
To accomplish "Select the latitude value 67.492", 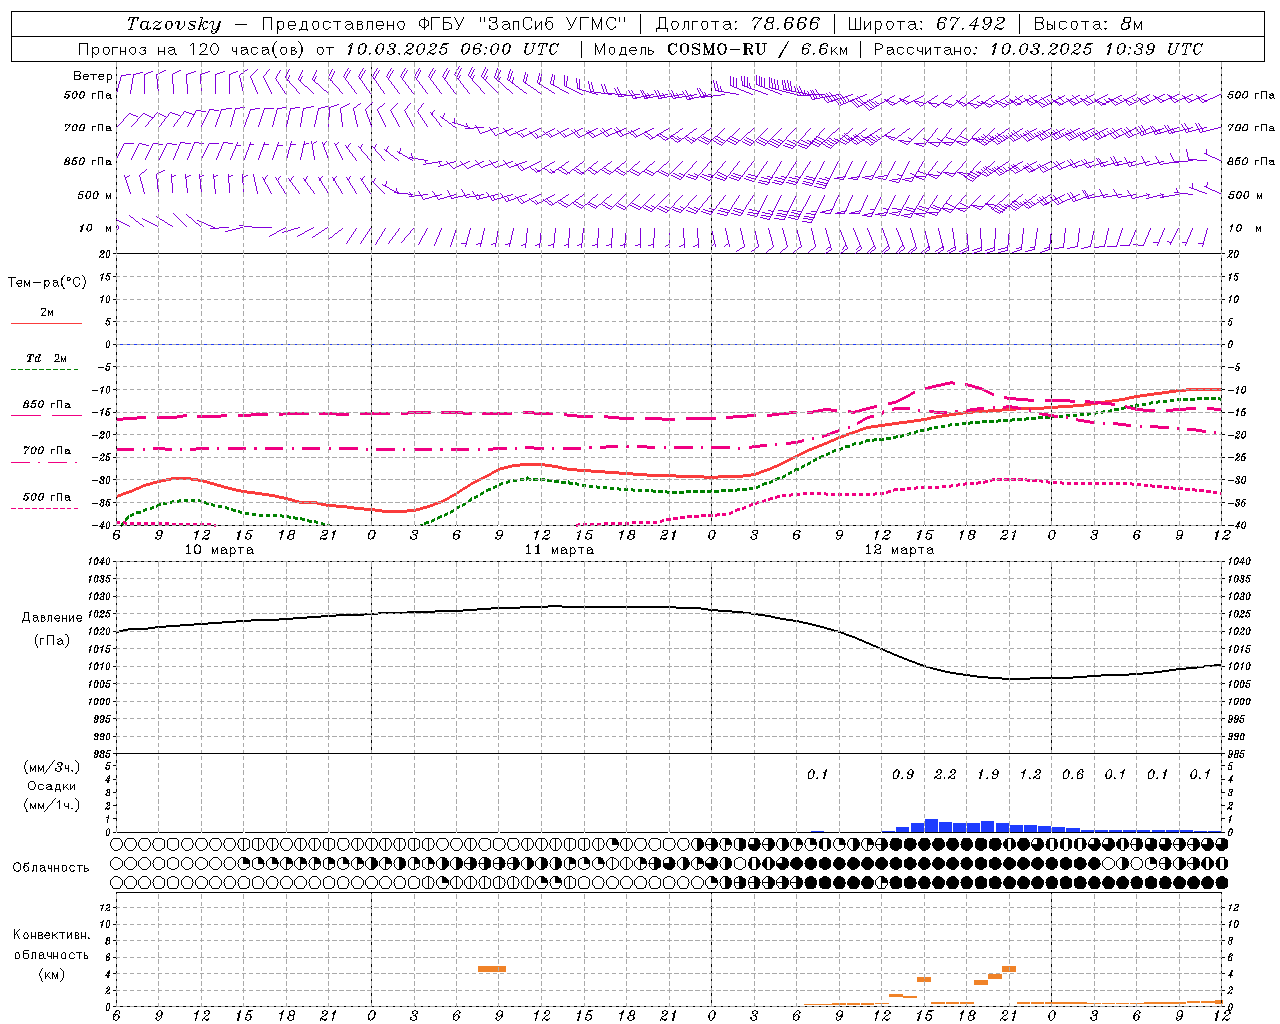I will pyautogui.click(x=969, y=24).
